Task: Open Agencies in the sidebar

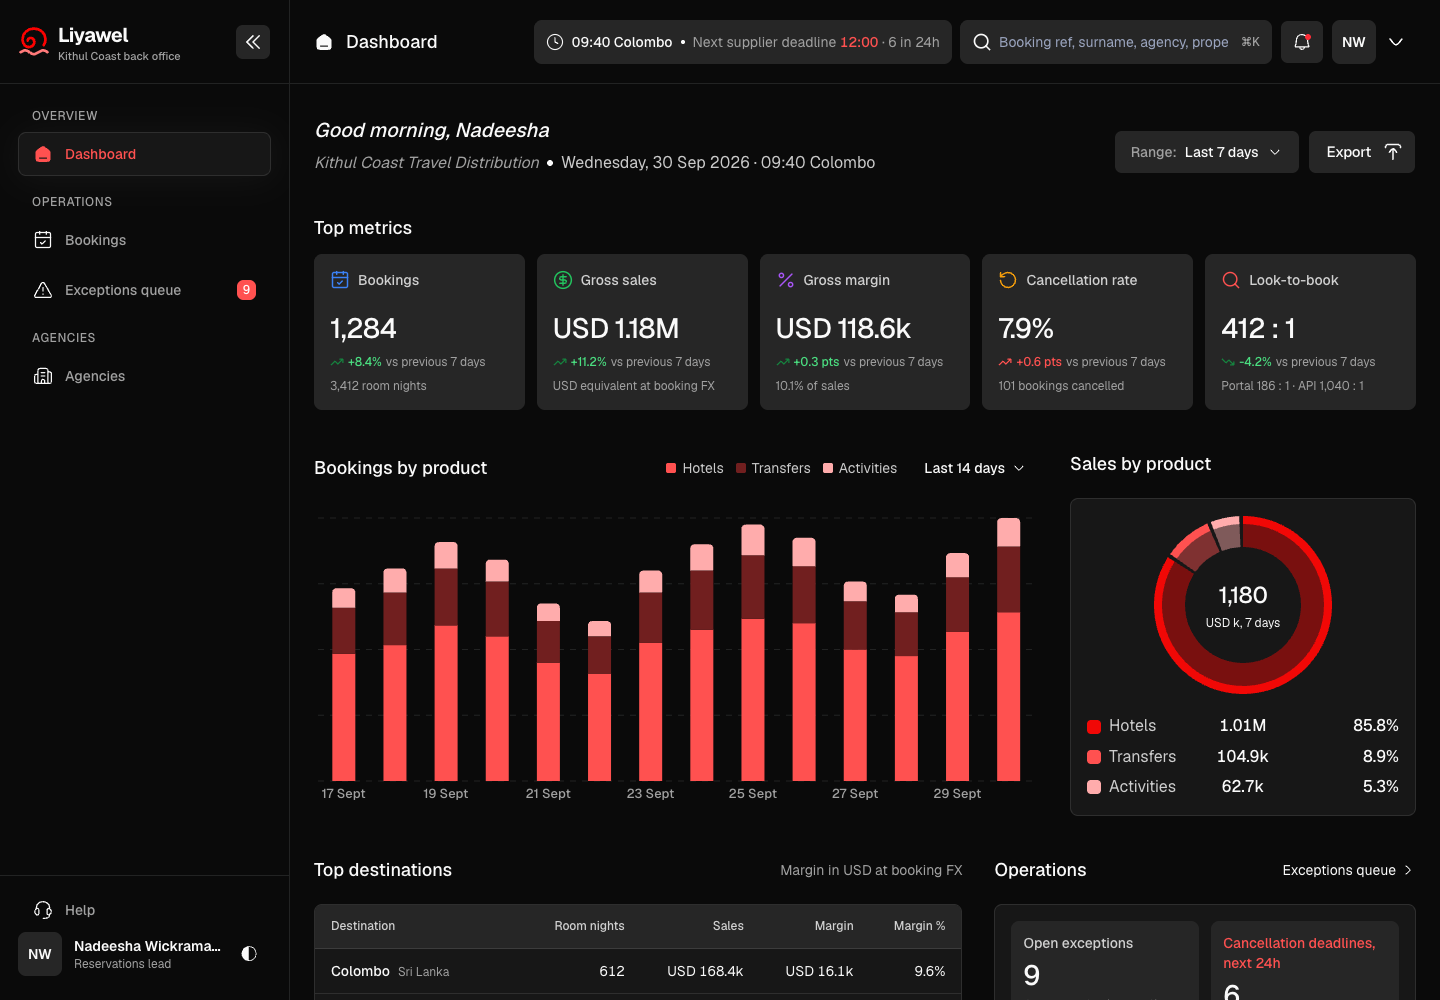Action: 144,376
